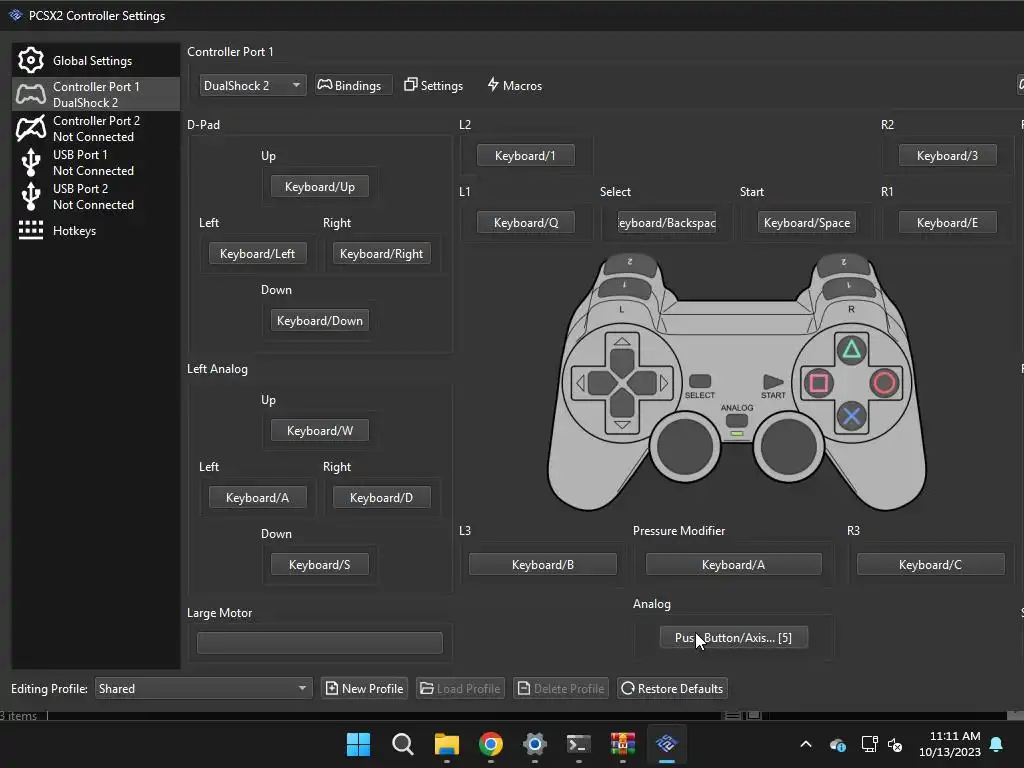Viewport: 1024px width, 768px height.
Task: Click the START button on controller image
Action: [x=773, y=382]
